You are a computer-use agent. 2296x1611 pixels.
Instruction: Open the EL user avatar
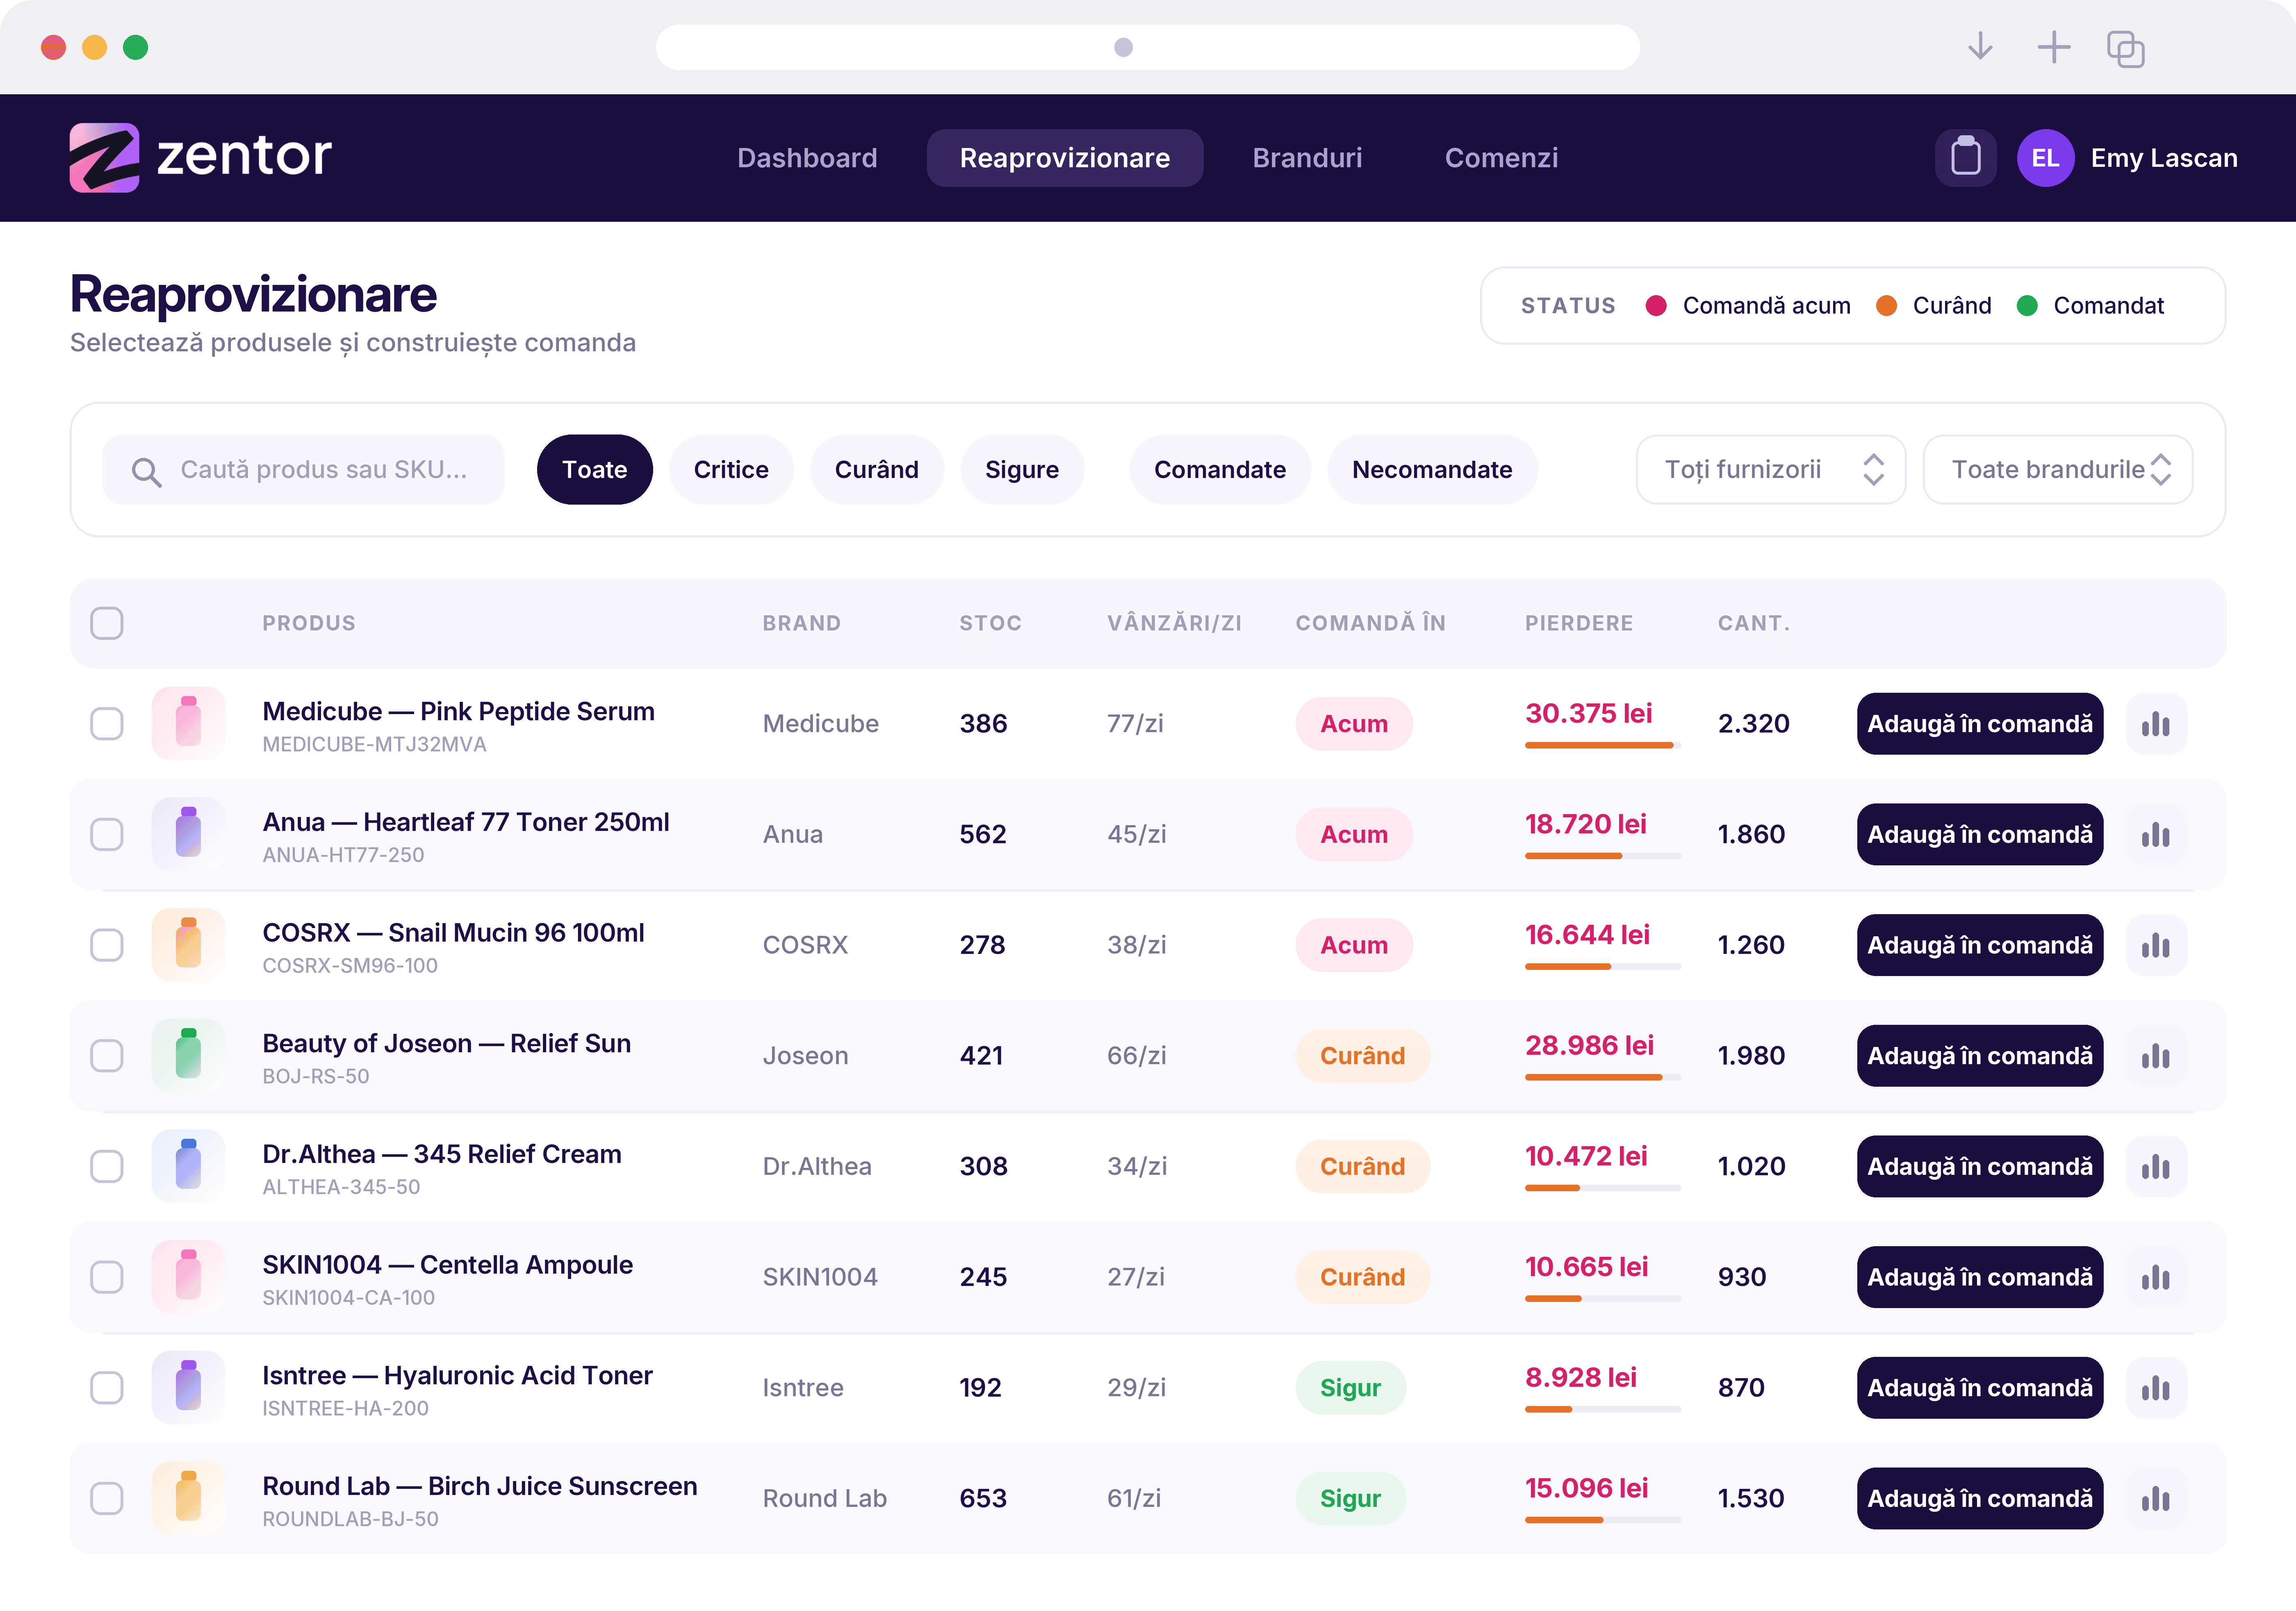tap(2045, 158)
